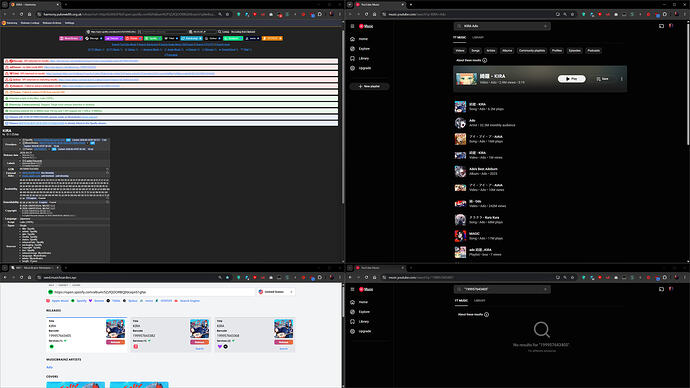Open Release Lookup in Harmony navigation
Viewport: 690px width, 388px height.
coord(30,23)
